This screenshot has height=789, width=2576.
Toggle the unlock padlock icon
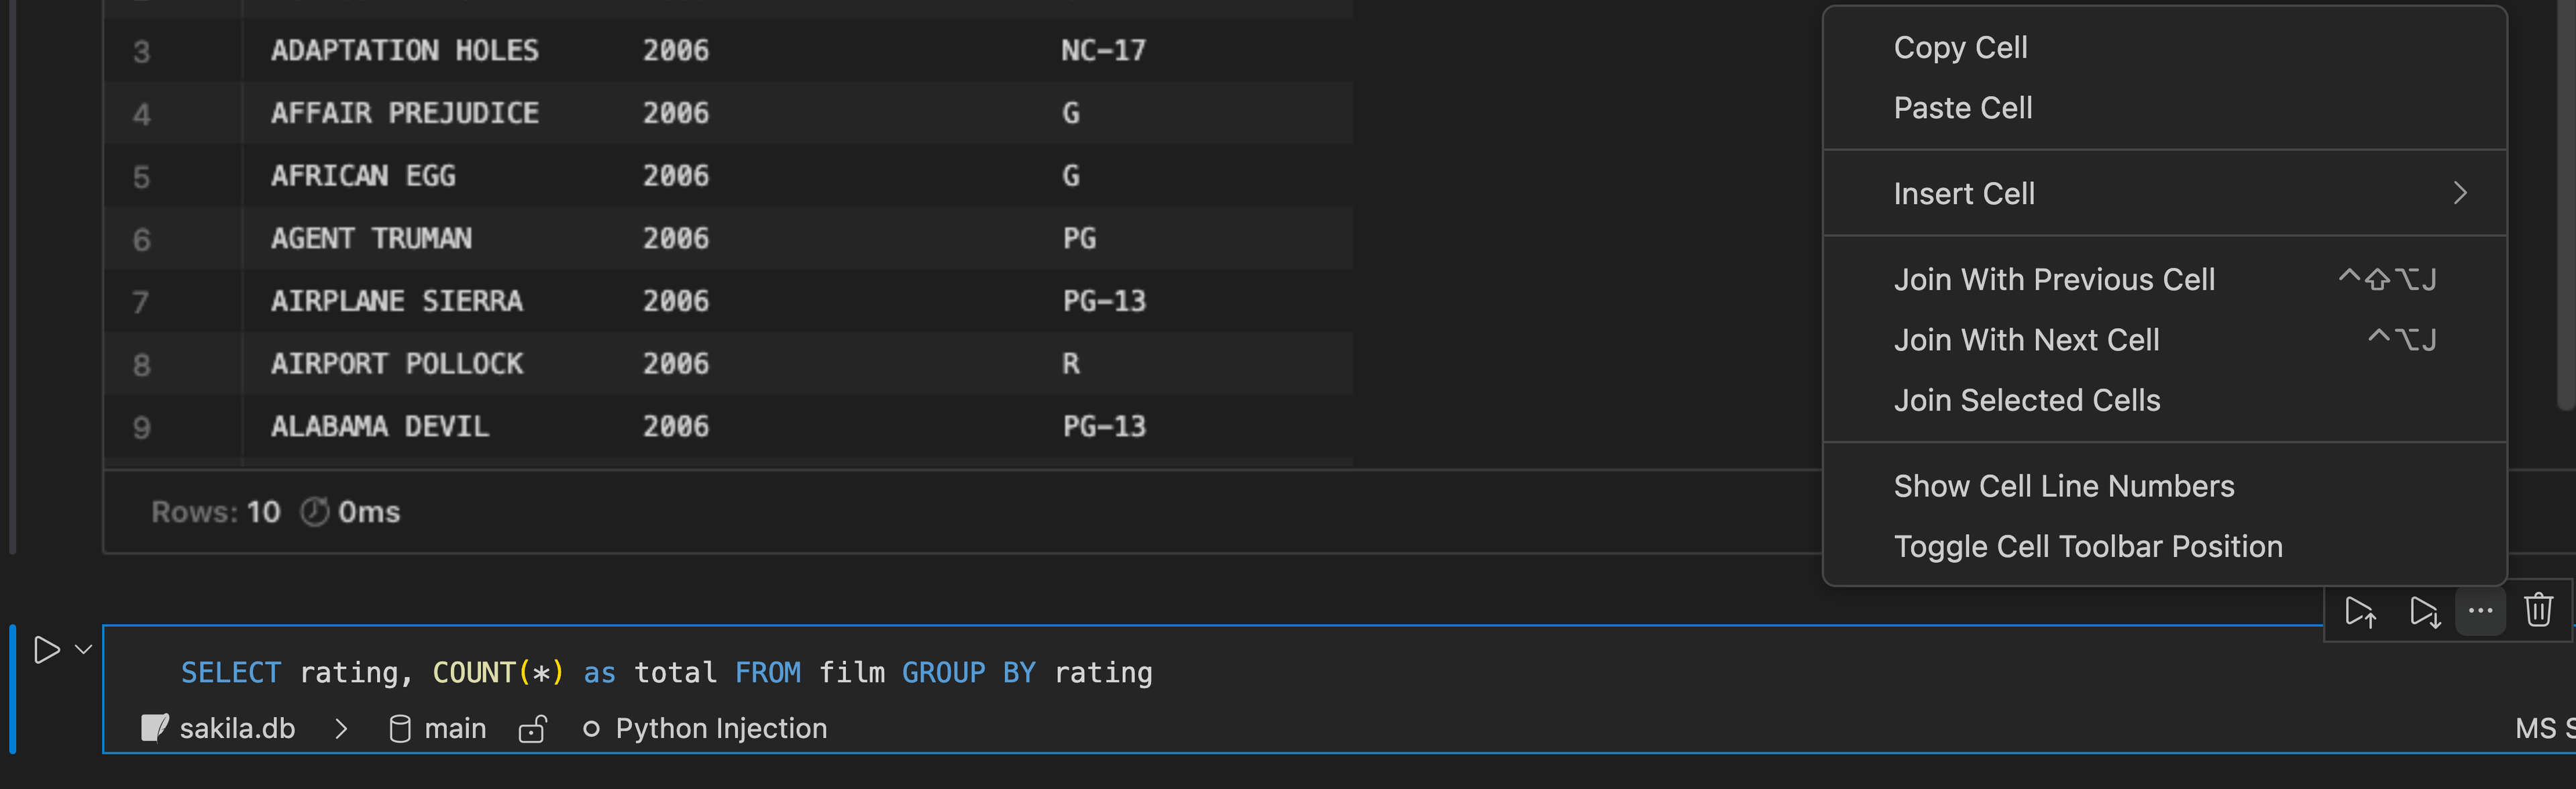coord(532,729)
